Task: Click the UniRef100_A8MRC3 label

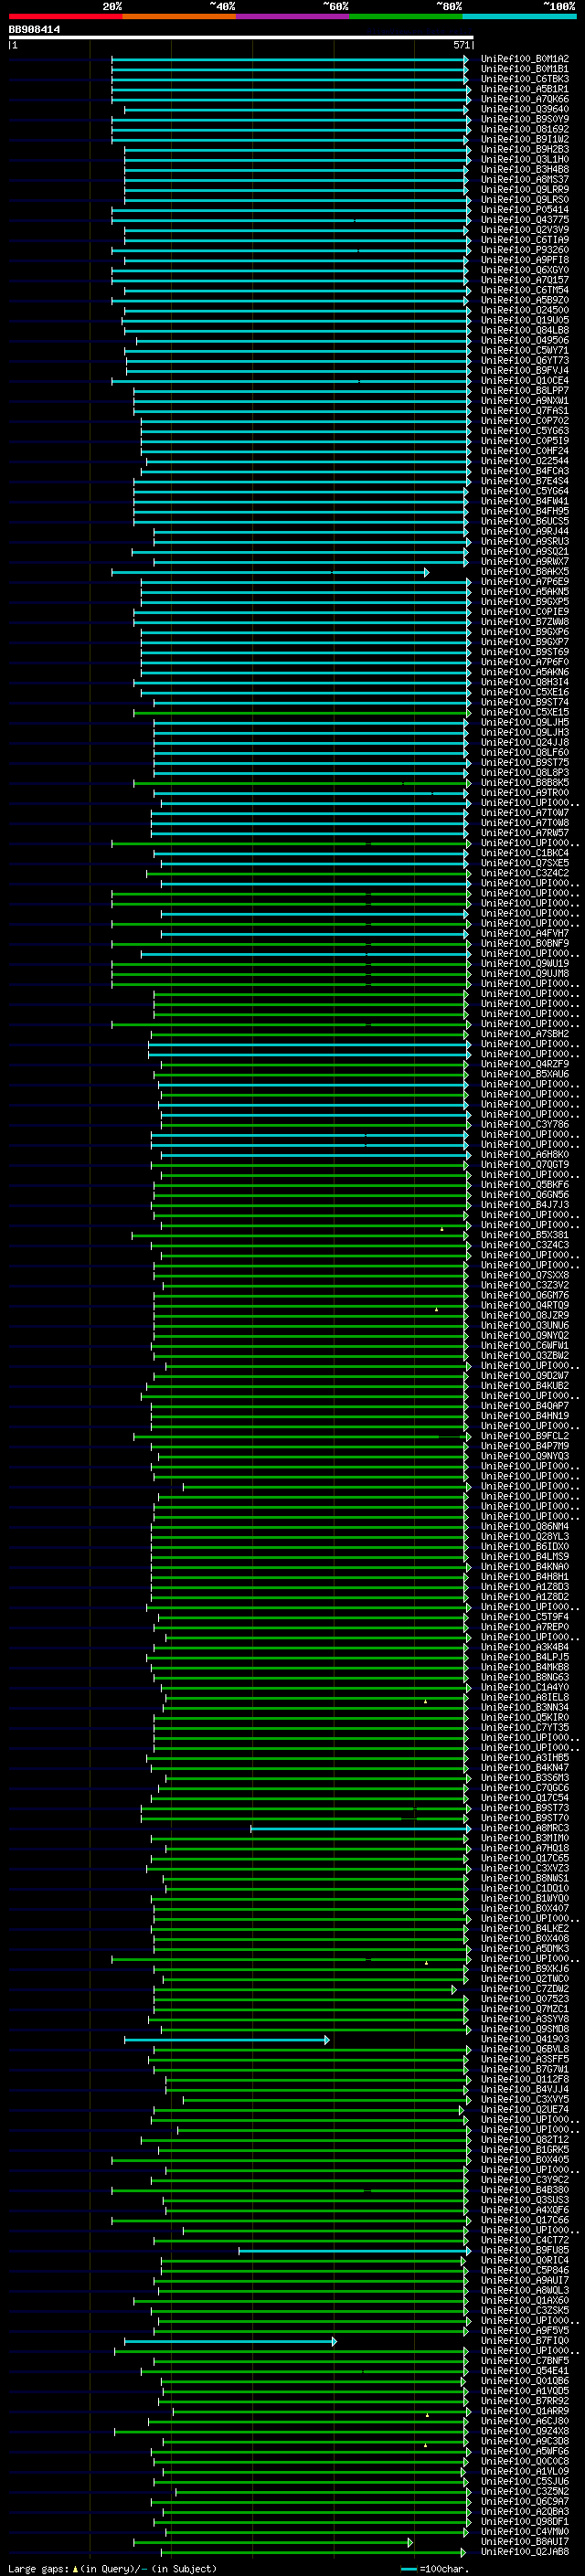Action: pyautogui.click(x=525, y=1827)
